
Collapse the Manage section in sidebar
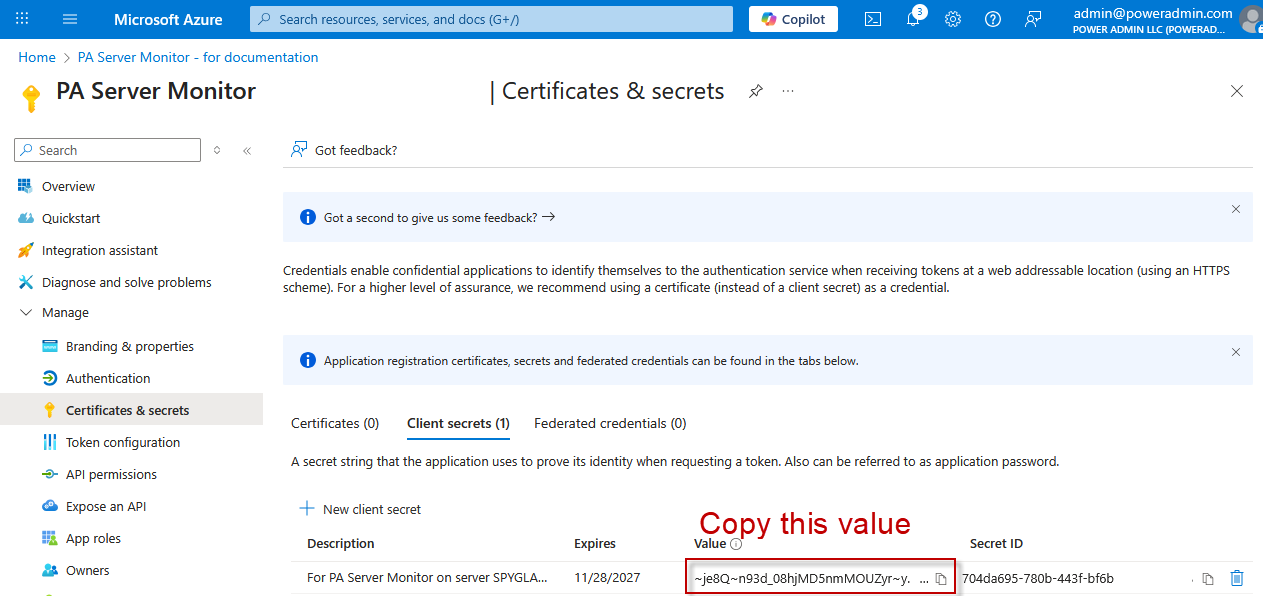(26, 313)
